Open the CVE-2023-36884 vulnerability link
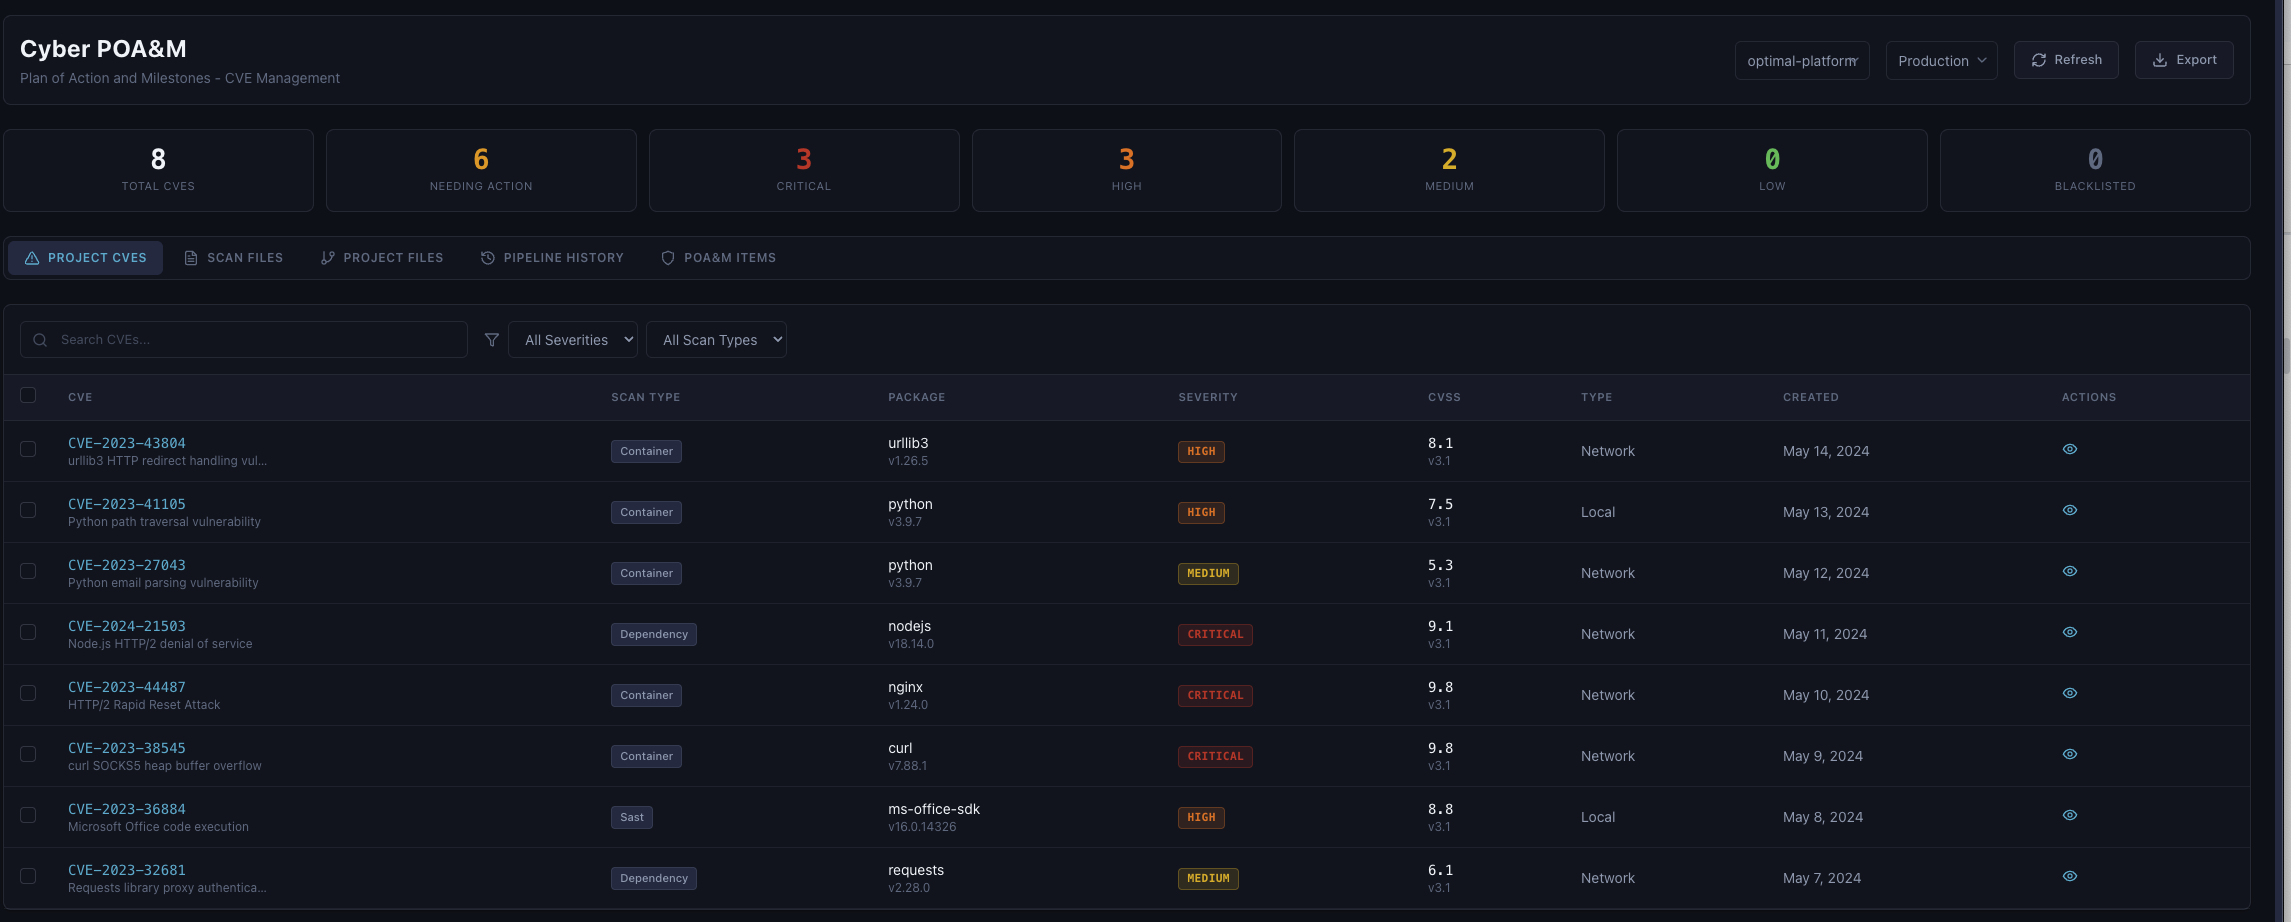The height and width of the screenshot is (922, 2291). coord(126,809)
